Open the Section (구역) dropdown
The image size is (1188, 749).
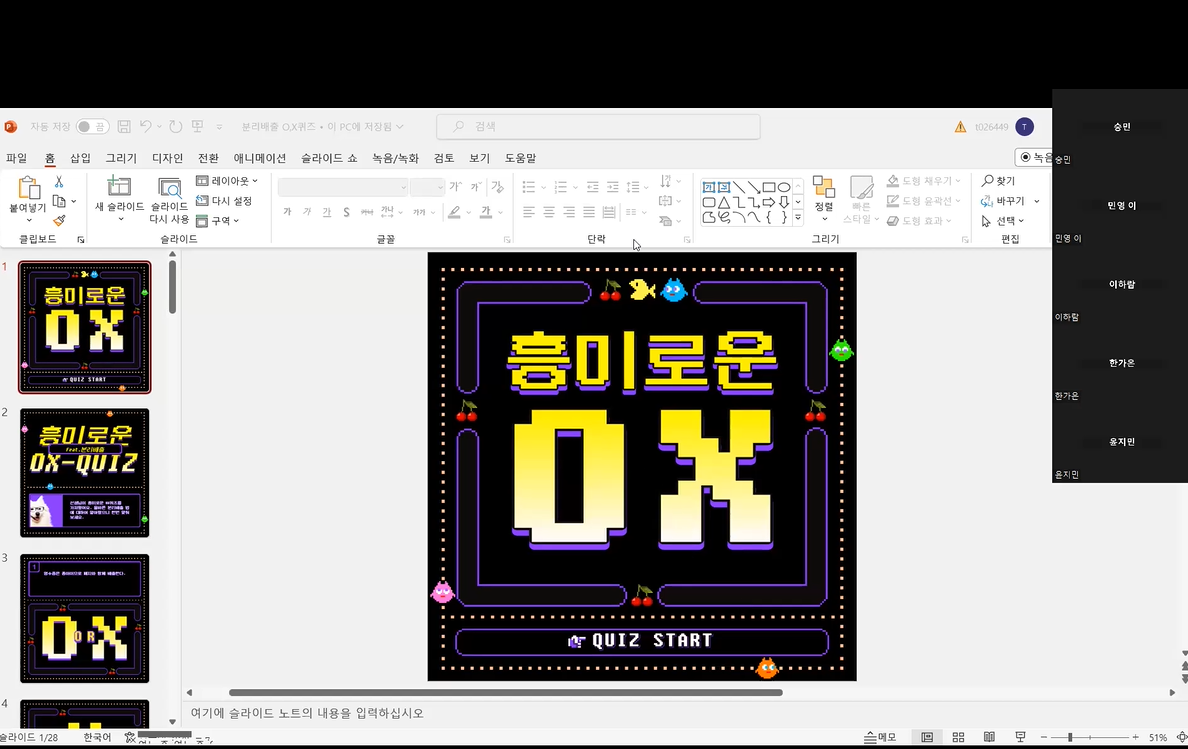[218, 220]
